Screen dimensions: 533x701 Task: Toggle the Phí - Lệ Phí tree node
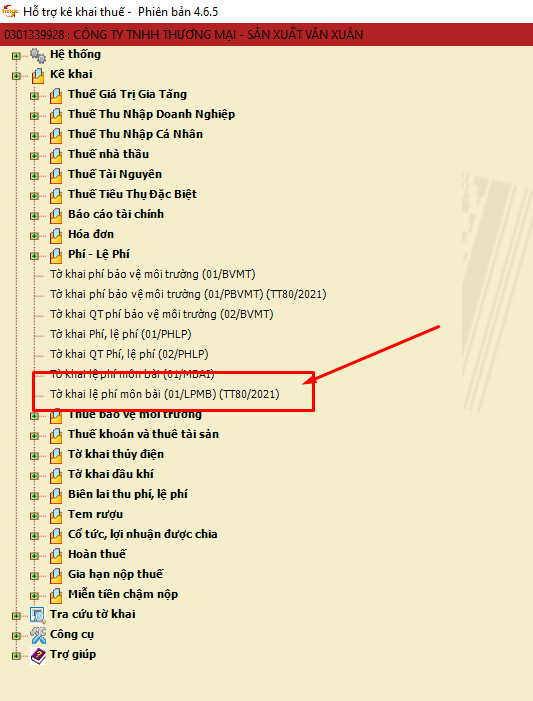(x=34, y=256)
